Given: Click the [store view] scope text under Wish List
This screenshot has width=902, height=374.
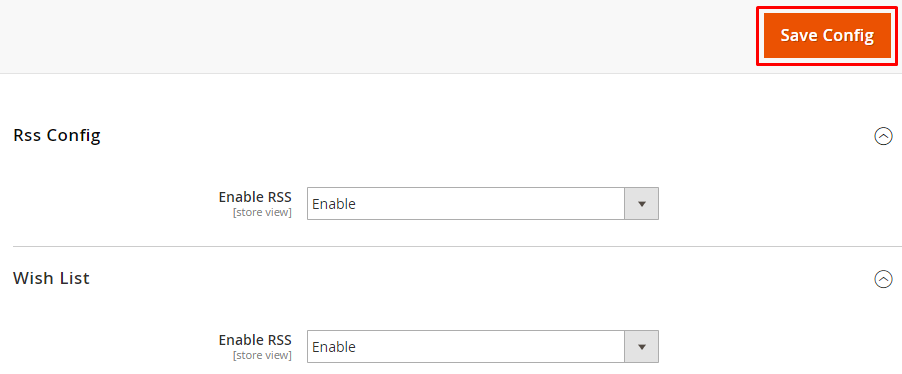Looking at the screenshot, I should (x=262, y=355).
